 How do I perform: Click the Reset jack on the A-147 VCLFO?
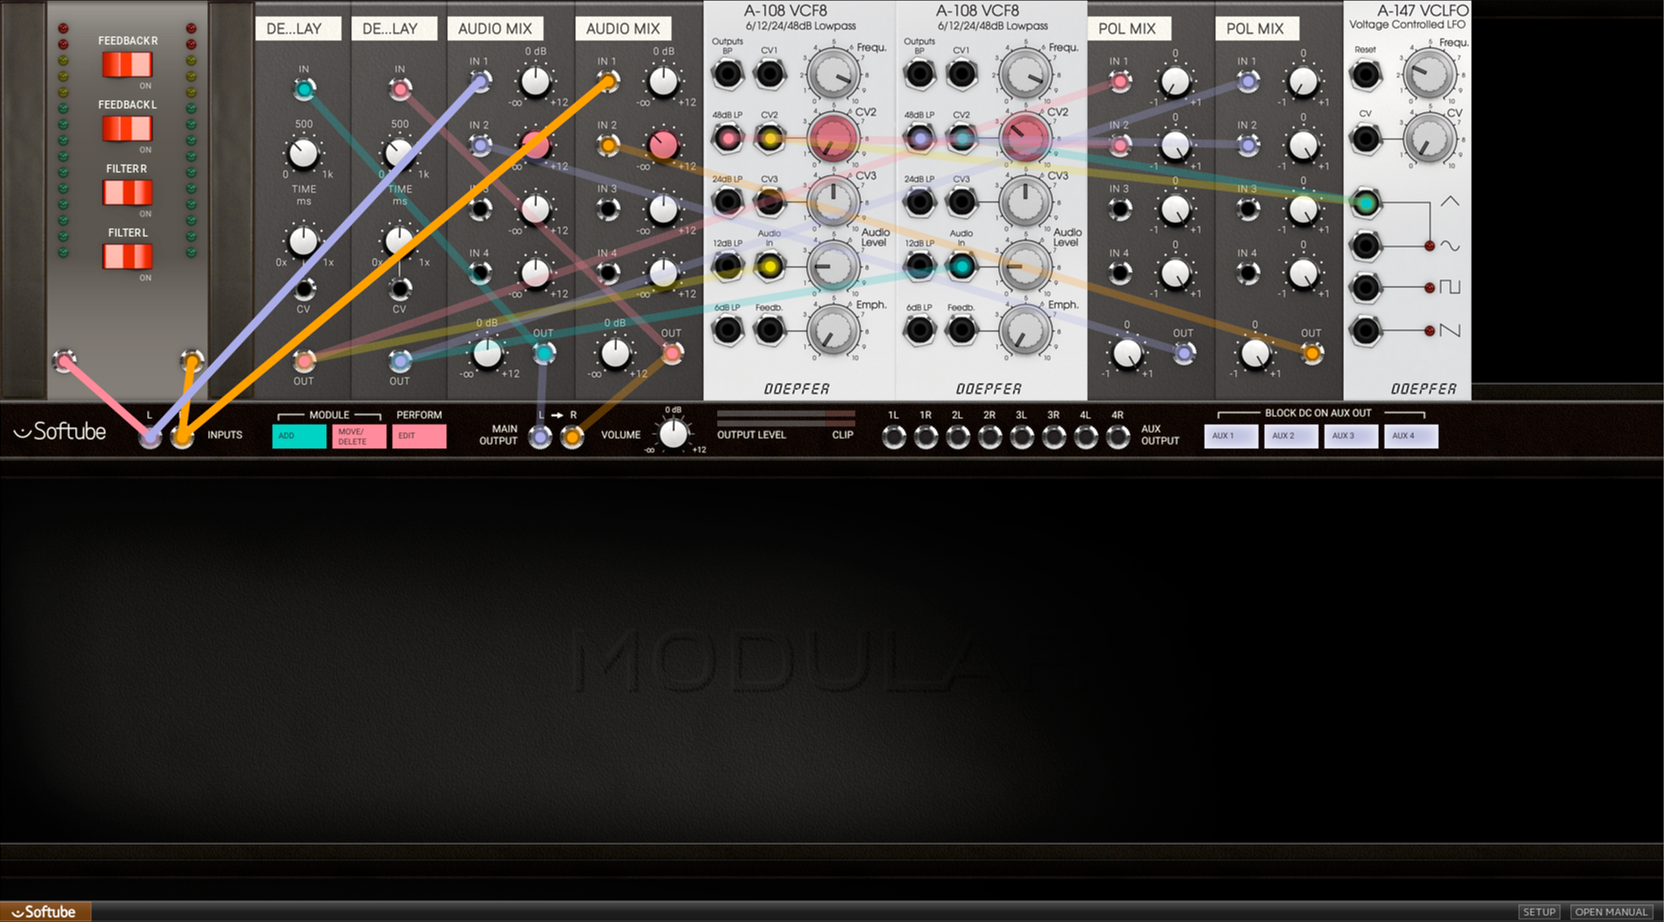1365,75
